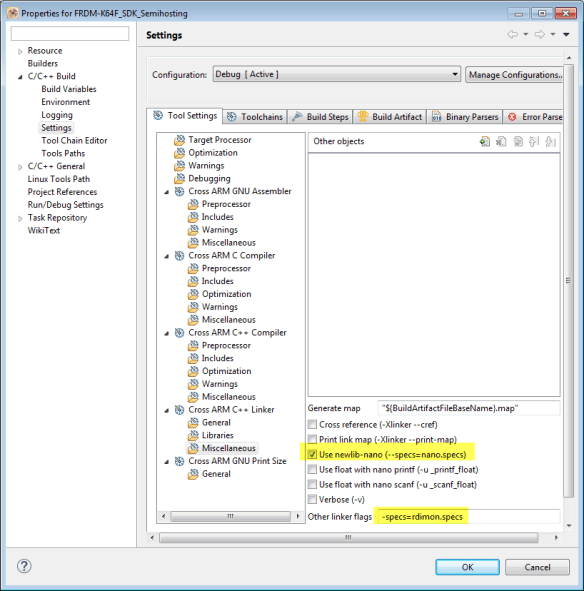584x591 pixels.
Task: Click the Delete icon in Other objects toolbar
Action: click(x=501, y=142)
